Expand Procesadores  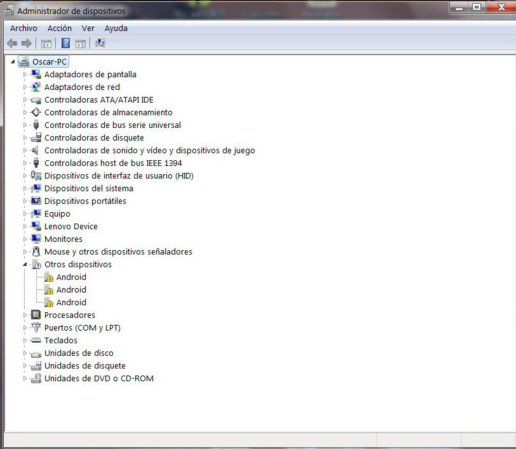25,315
